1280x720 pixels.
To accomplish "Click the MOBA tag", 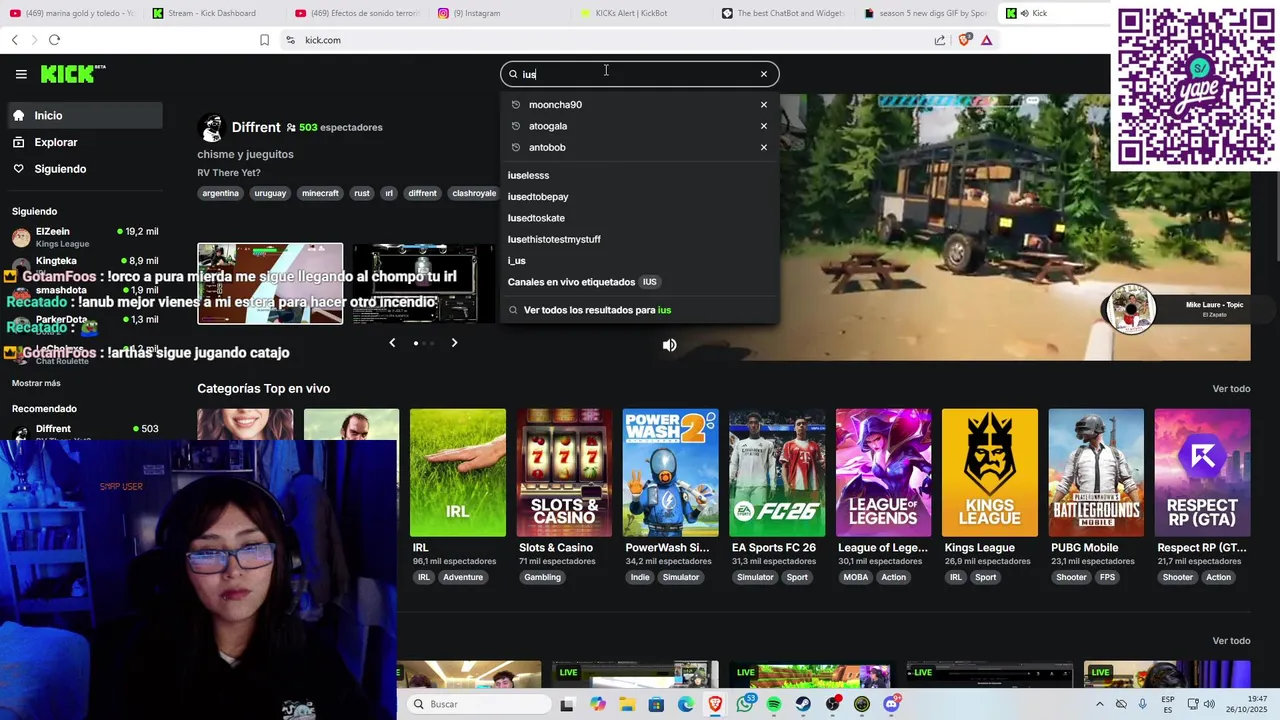I will pos(856,577).
